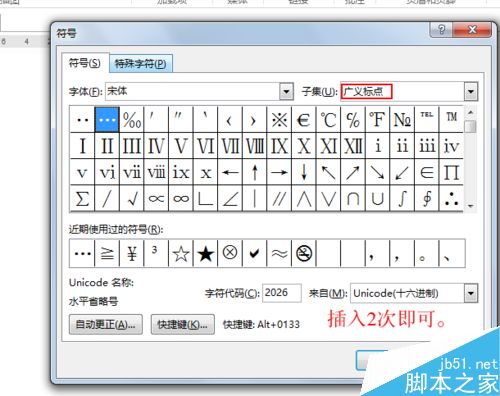This screenshot has width=500, height=396.
Task: Switch to the 符号(S) tab
Action: coord(85,63)
